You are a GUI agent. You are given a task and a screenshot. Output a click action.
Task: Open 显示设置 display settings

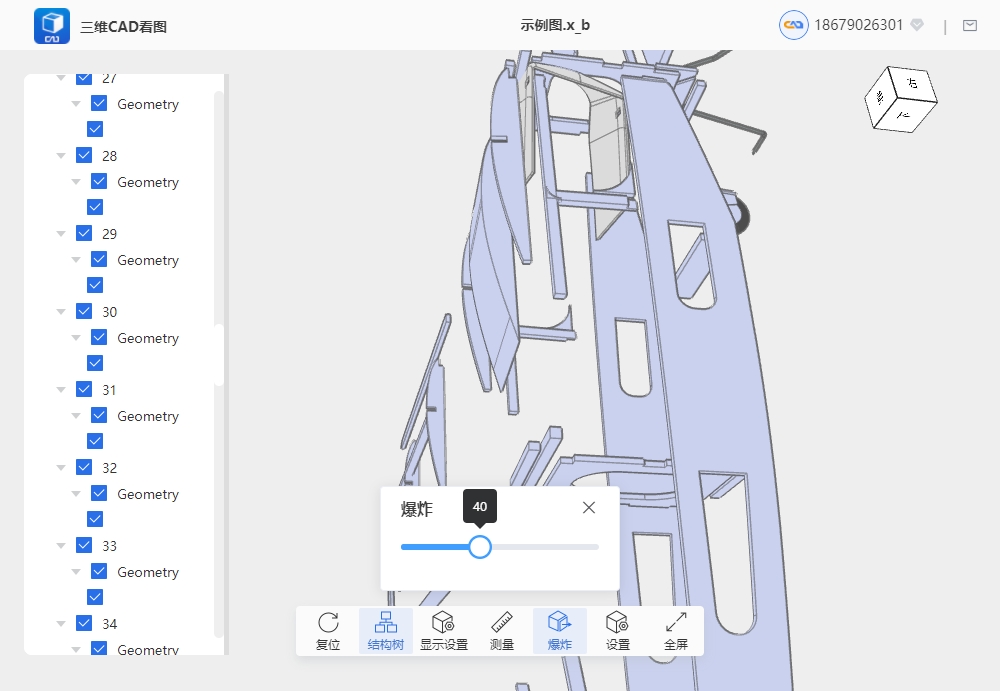pos(443,631)
